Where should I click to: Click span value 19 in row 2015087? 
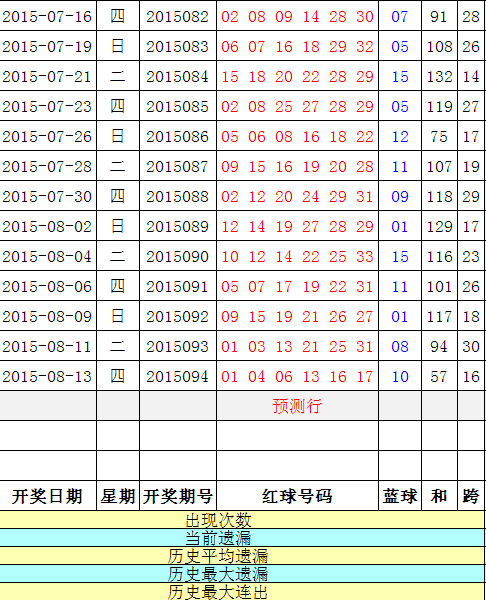pyautogui.click(x=471, y=166)
